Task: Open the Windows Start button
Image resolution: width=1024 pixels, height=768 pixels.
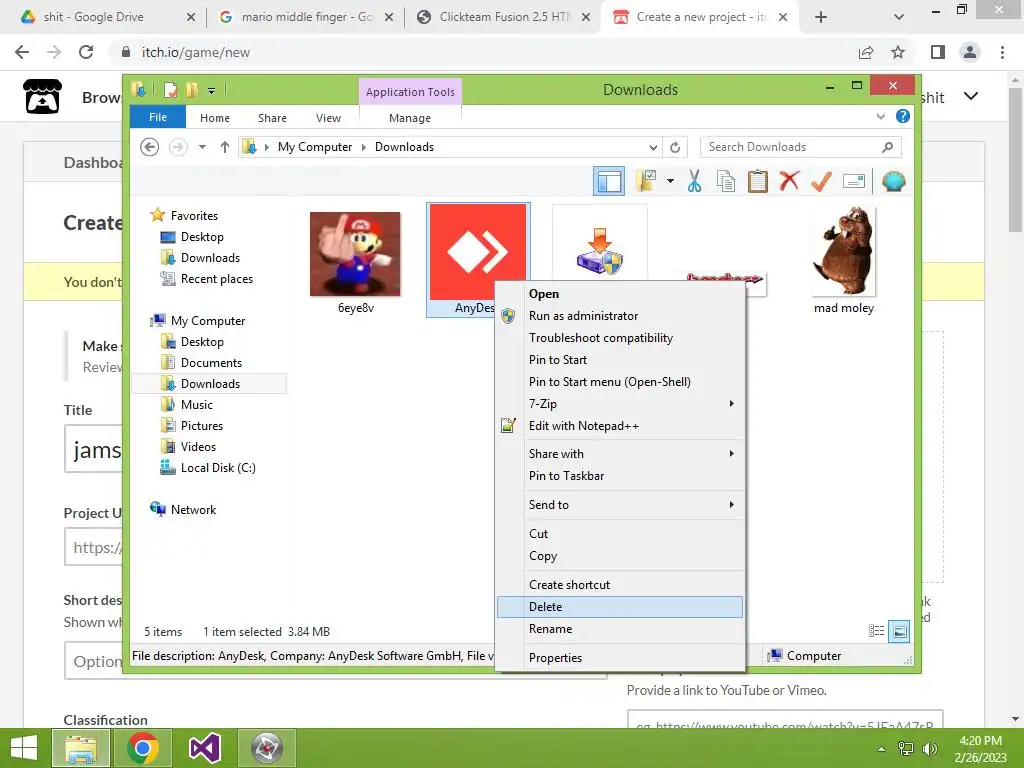Action: (24, 748)
